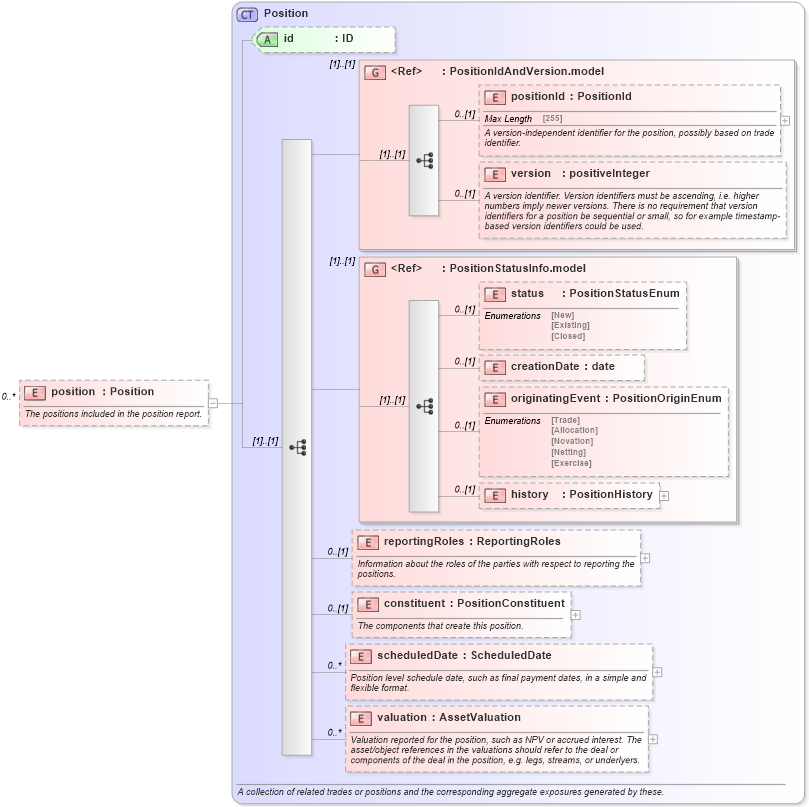Select the [Closed] enumeration value
Image resolution: width=809 pixels, height=807 pixels.
coord(568,336)
